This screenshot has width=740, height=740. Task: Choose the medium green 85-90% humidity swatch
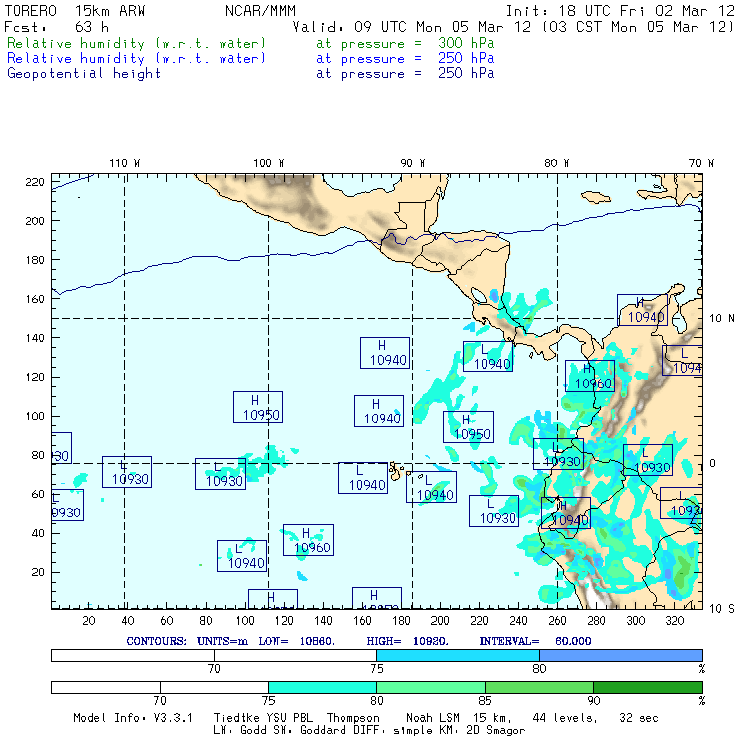point(538,687)
